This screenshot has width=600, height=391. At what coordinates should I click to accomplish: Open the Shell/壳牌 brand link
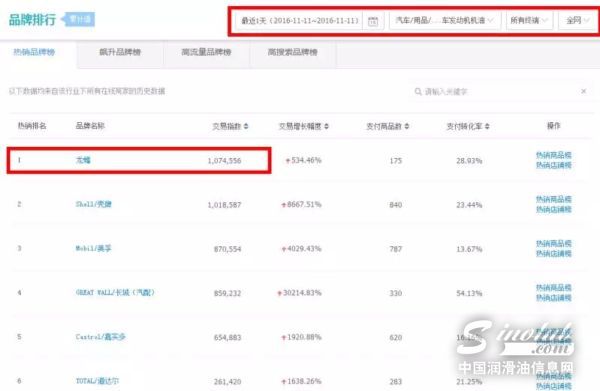93,204
